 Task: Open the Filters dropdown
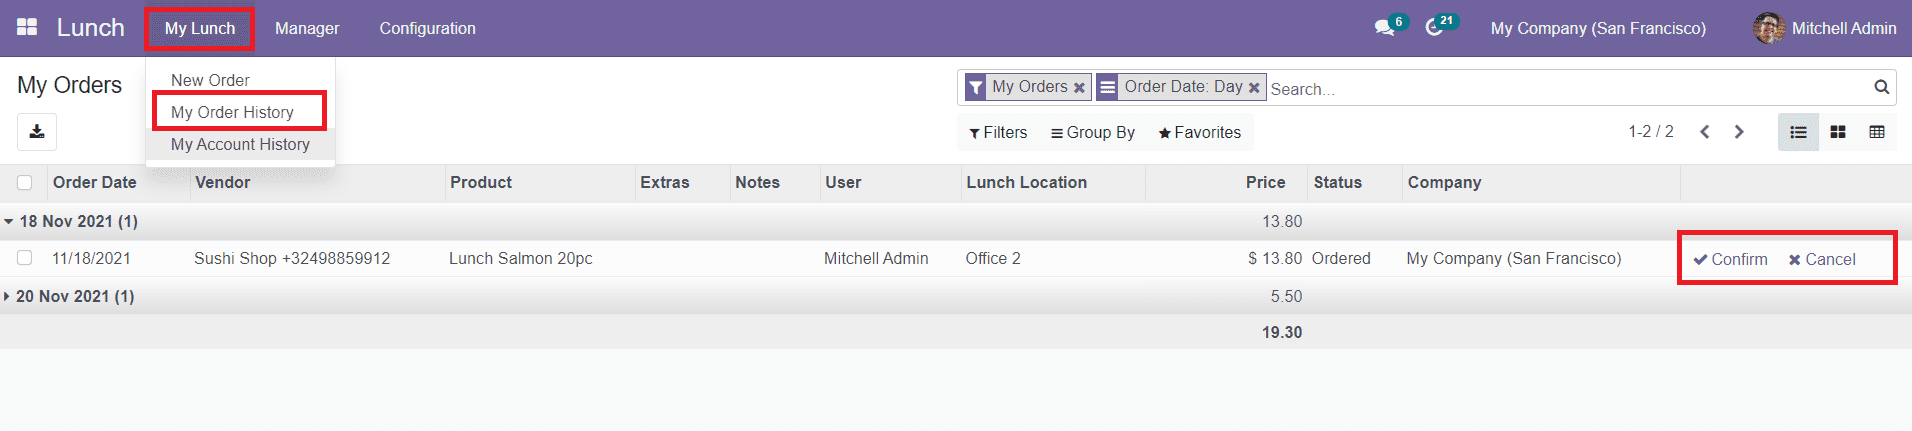998,132
